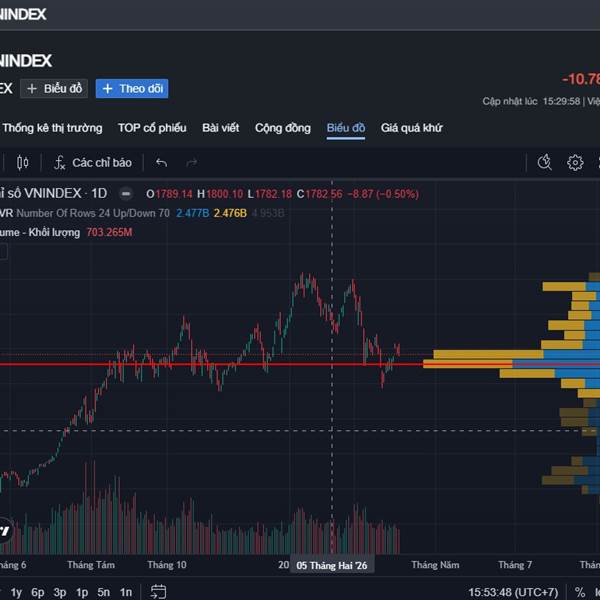The image size is (600, 600).
Task: Select the 6p time range
Action: click(38, 592)
